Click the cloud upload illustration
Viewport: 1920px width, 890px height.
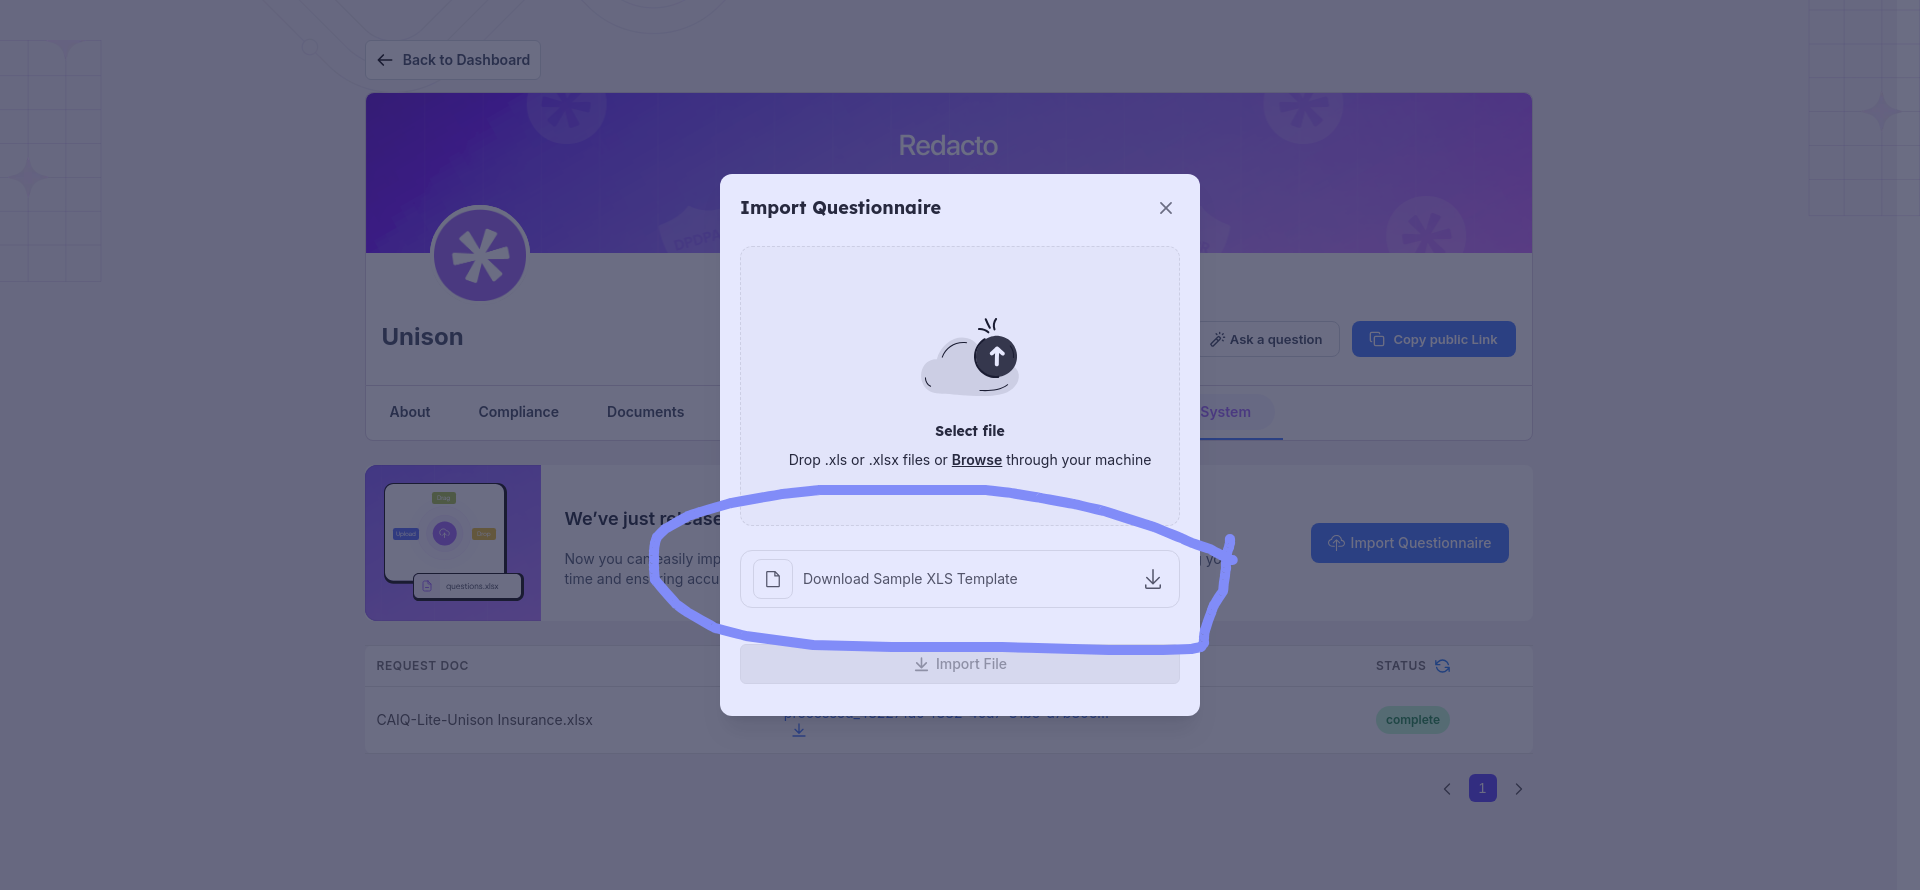(970, 358)
